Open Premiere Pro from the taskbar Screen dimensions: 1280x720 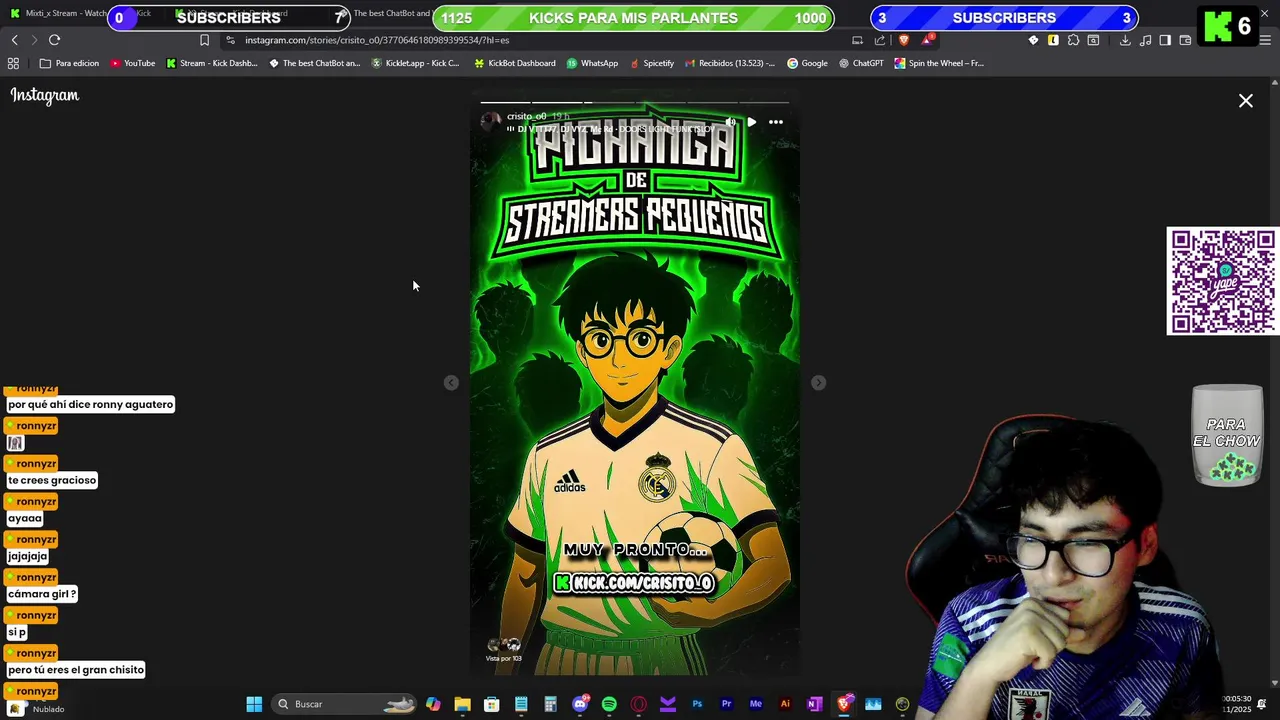click(727, 704)
